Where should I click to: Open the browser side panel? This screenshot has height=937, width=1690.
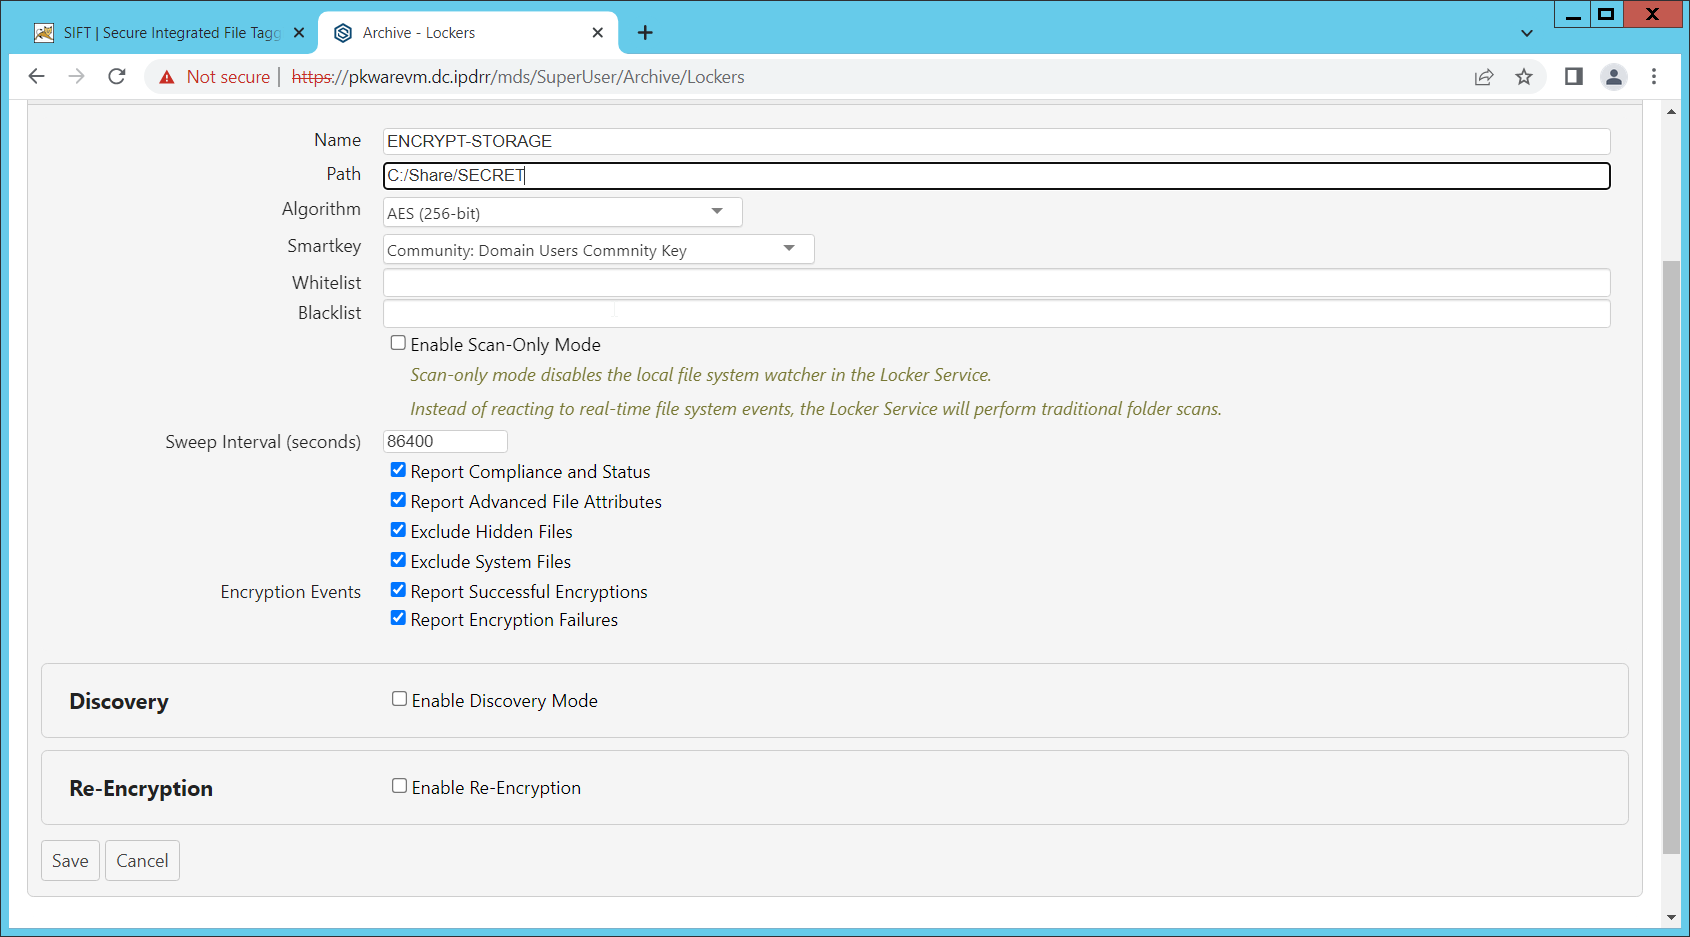point(1573,77)
